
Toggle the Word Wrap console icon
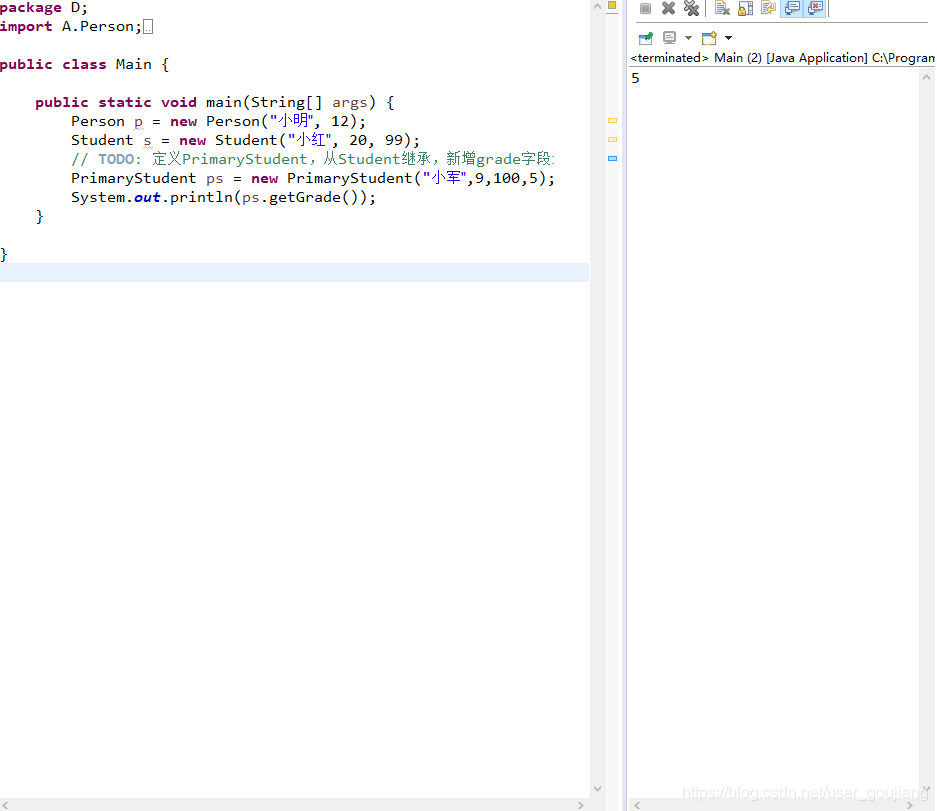[768, 8]
